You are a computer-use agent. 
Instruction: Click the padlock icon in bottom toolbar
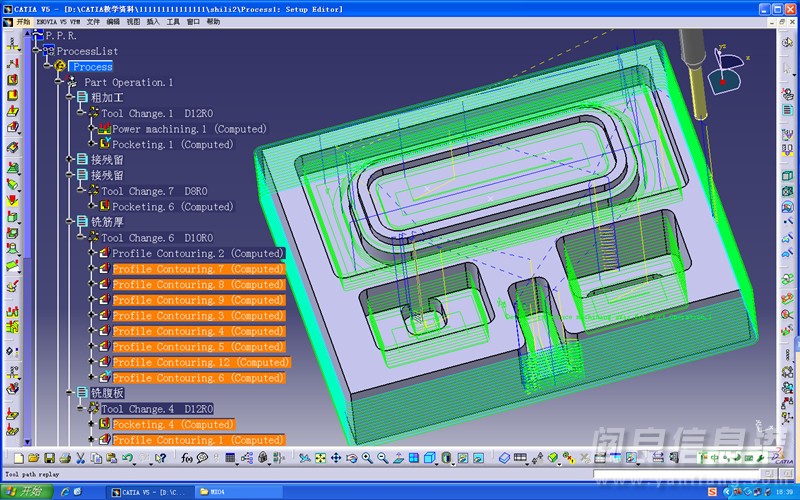(x=263, y=458)
